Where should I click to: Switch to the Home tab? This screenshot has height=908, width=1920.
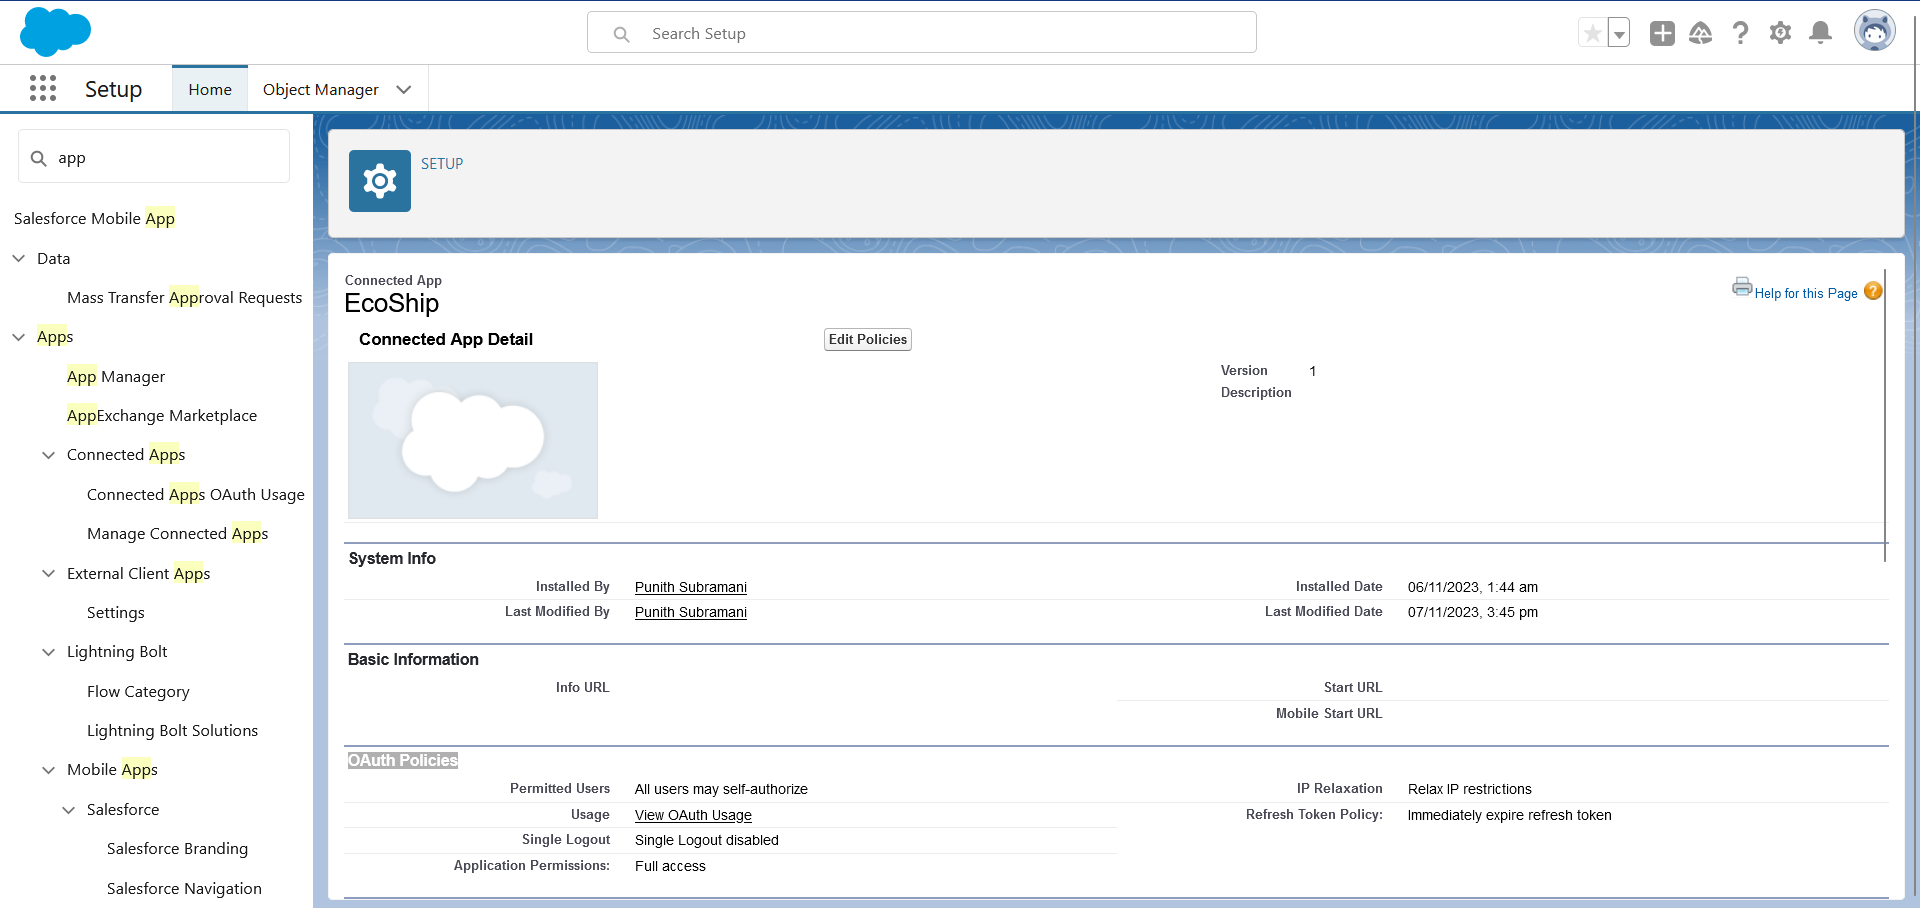pyautogui.click(x=210, y=90)
